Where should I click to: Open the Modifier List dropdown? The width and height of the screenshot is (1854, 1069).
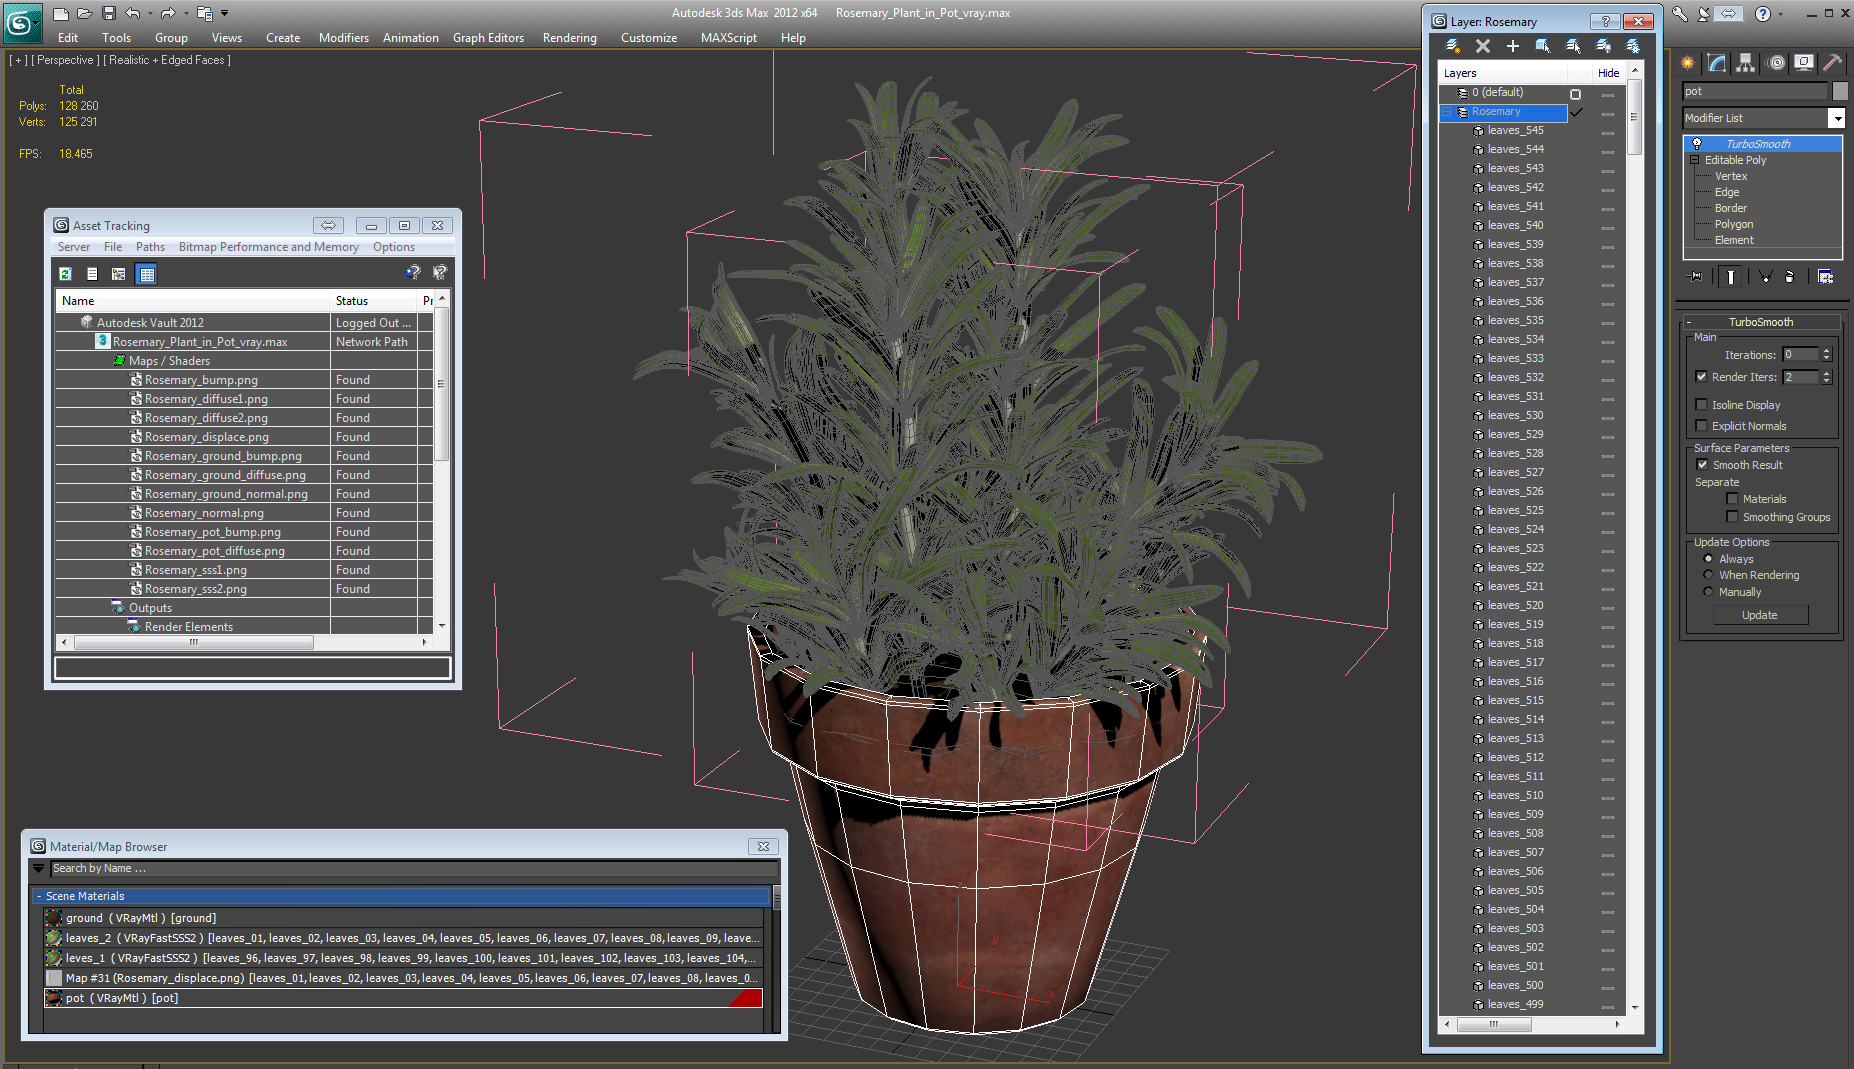(1836, 118)
